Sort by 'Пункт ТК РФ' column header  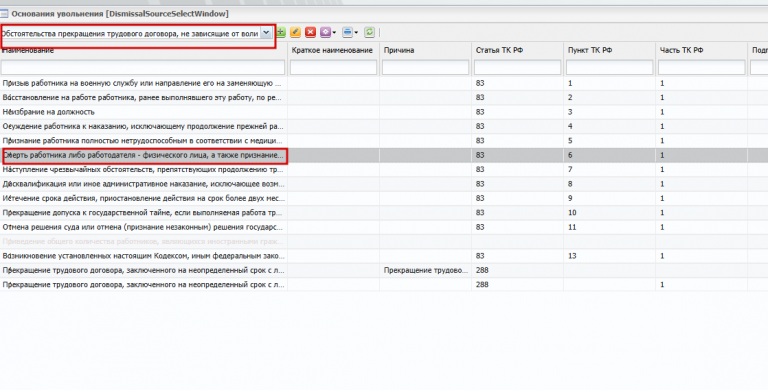click(x=590, y=50)
